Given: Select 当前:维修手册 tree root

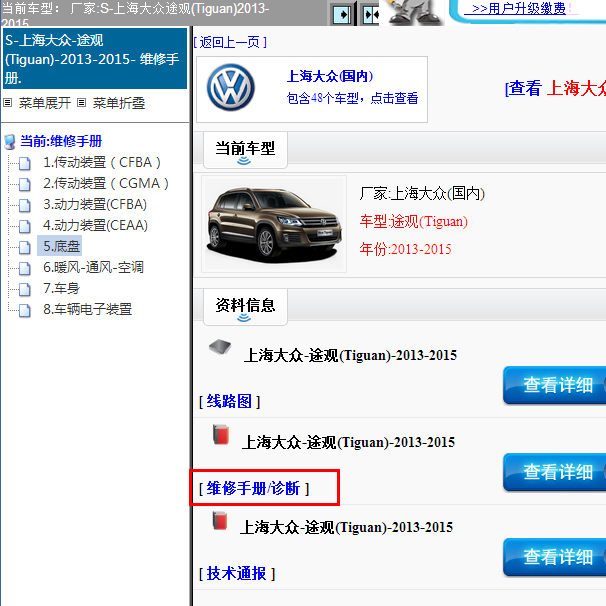Looking at the screenshot, I should (61, 141).
